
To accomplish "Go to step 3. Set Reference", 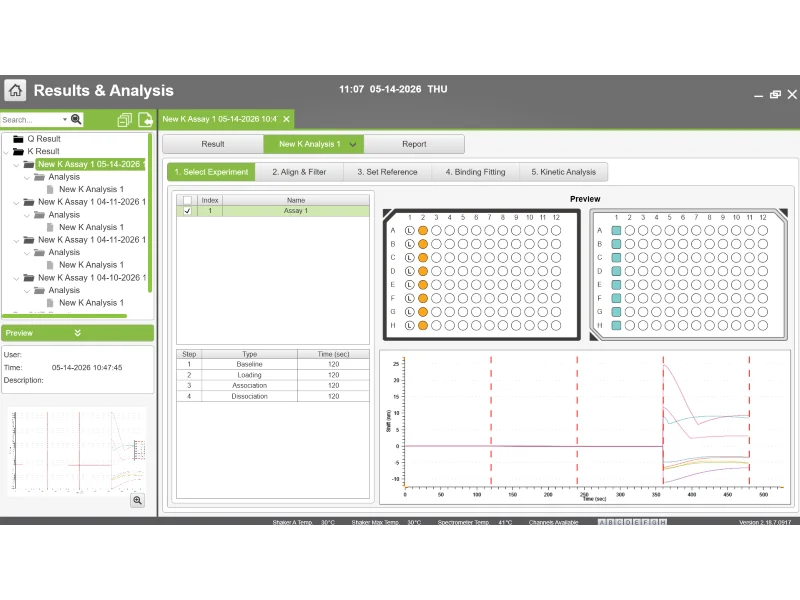I will click(387, 172).
